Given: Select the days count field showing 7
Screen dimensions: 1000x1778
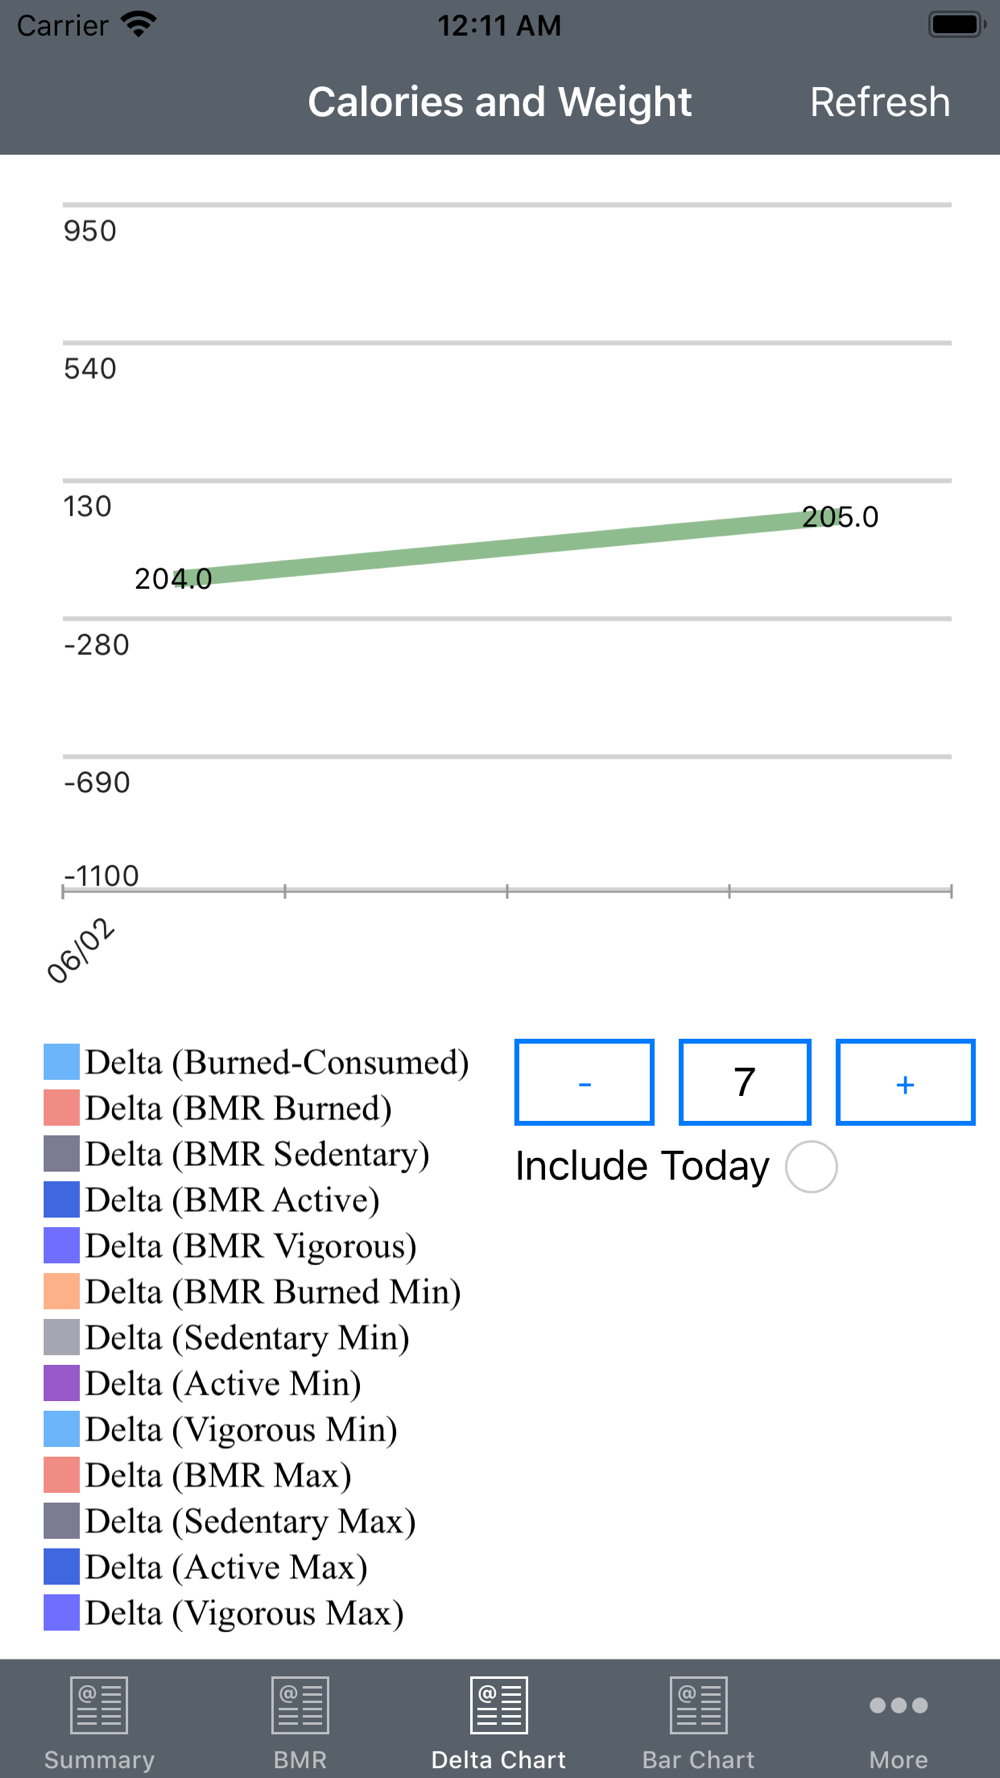Looking at the screenshot, I should 744,1082.
